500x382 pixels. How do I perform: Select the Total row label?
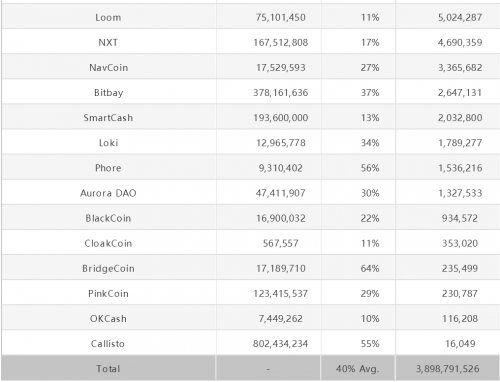[x=108, y=369]
